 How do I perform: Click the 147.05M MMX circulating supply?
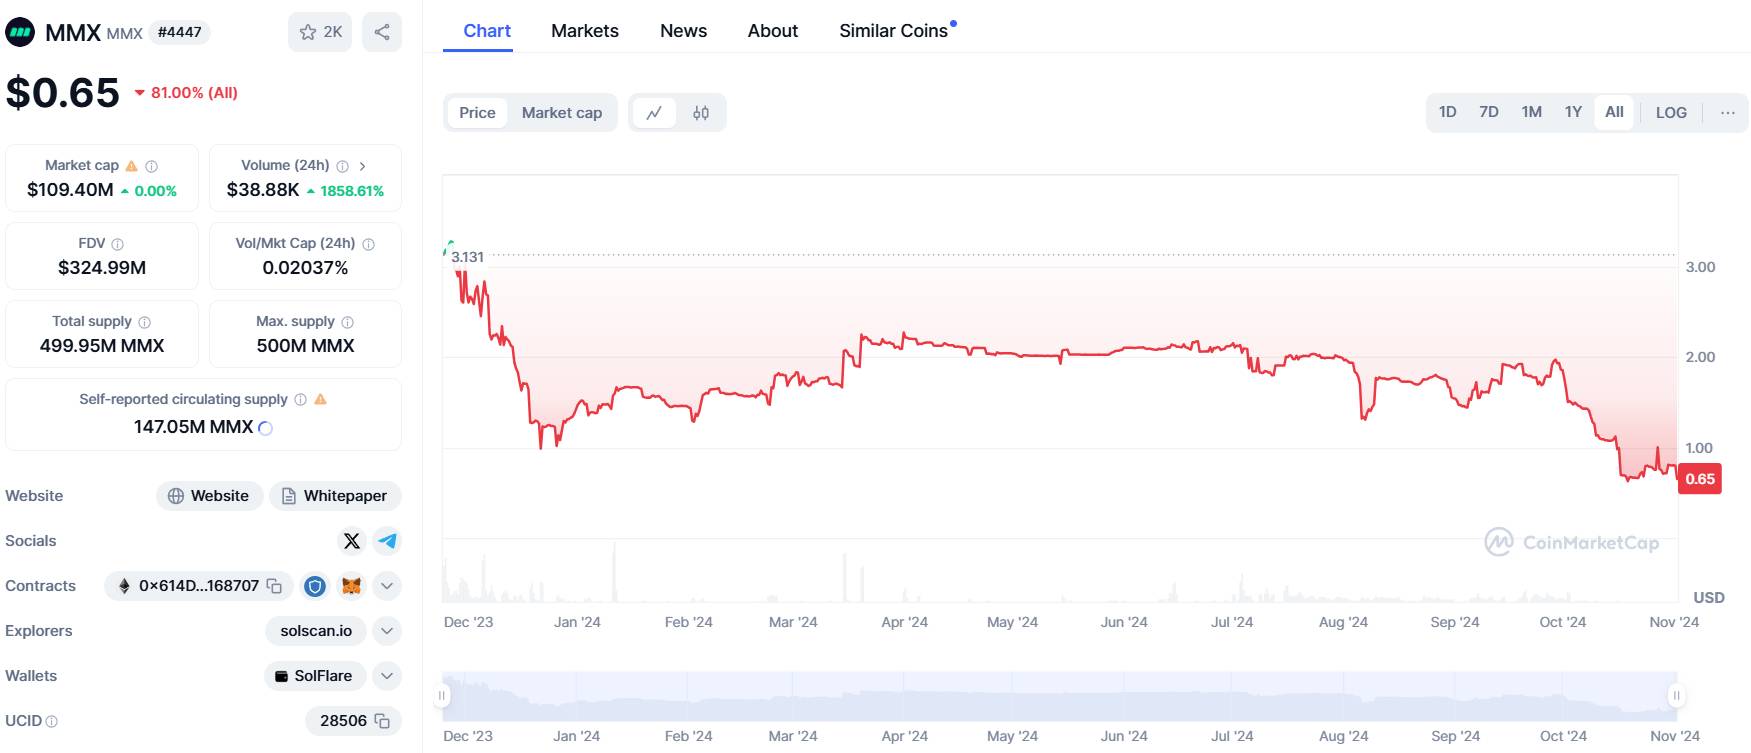[x=193, y=427]
